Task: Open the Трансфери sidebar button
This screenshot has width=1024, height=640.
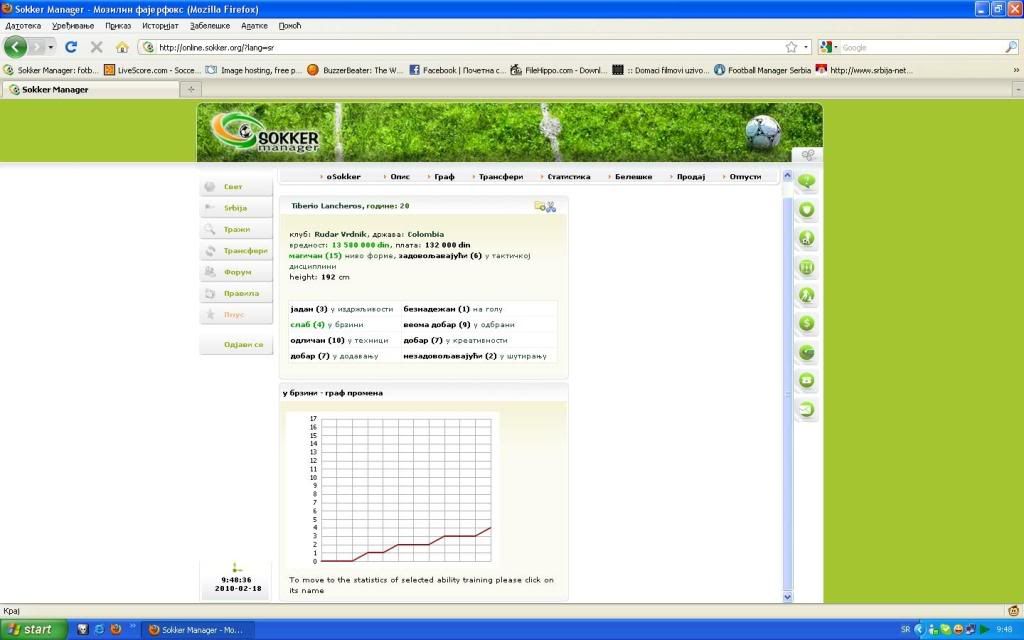Action: click(236, 251)
